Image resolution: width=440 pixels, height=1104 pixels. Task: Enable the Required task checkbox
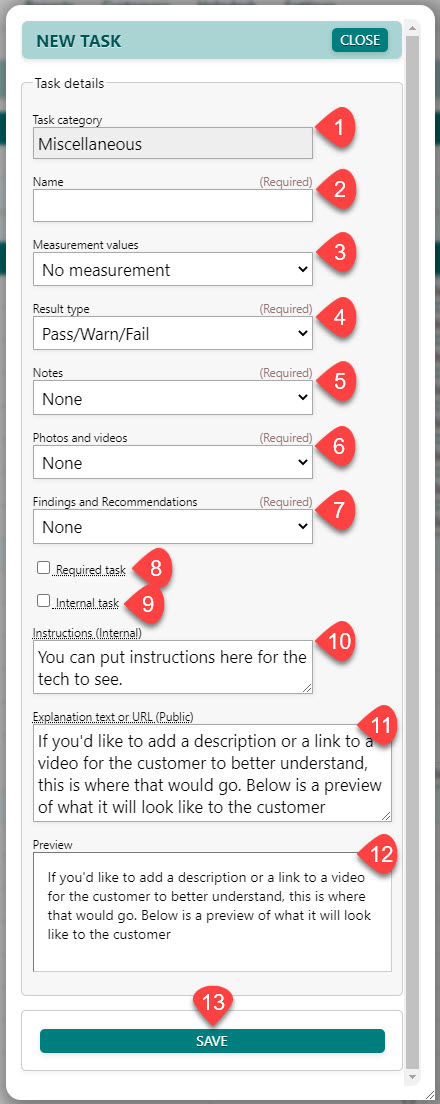(44, 567)
